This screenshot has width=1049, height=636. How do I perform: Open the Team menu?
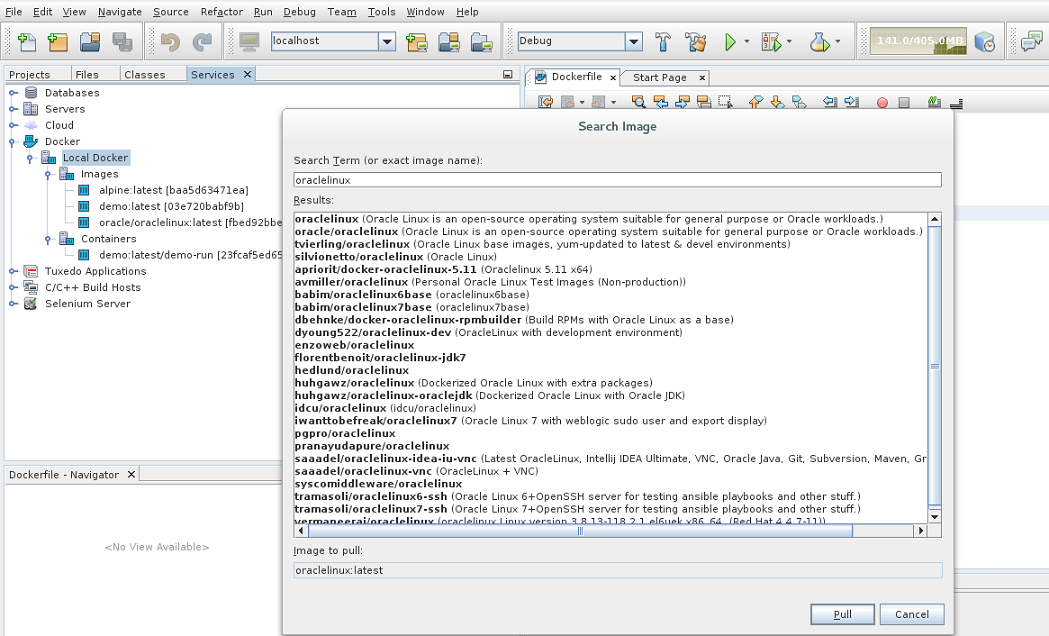point(341,11)
